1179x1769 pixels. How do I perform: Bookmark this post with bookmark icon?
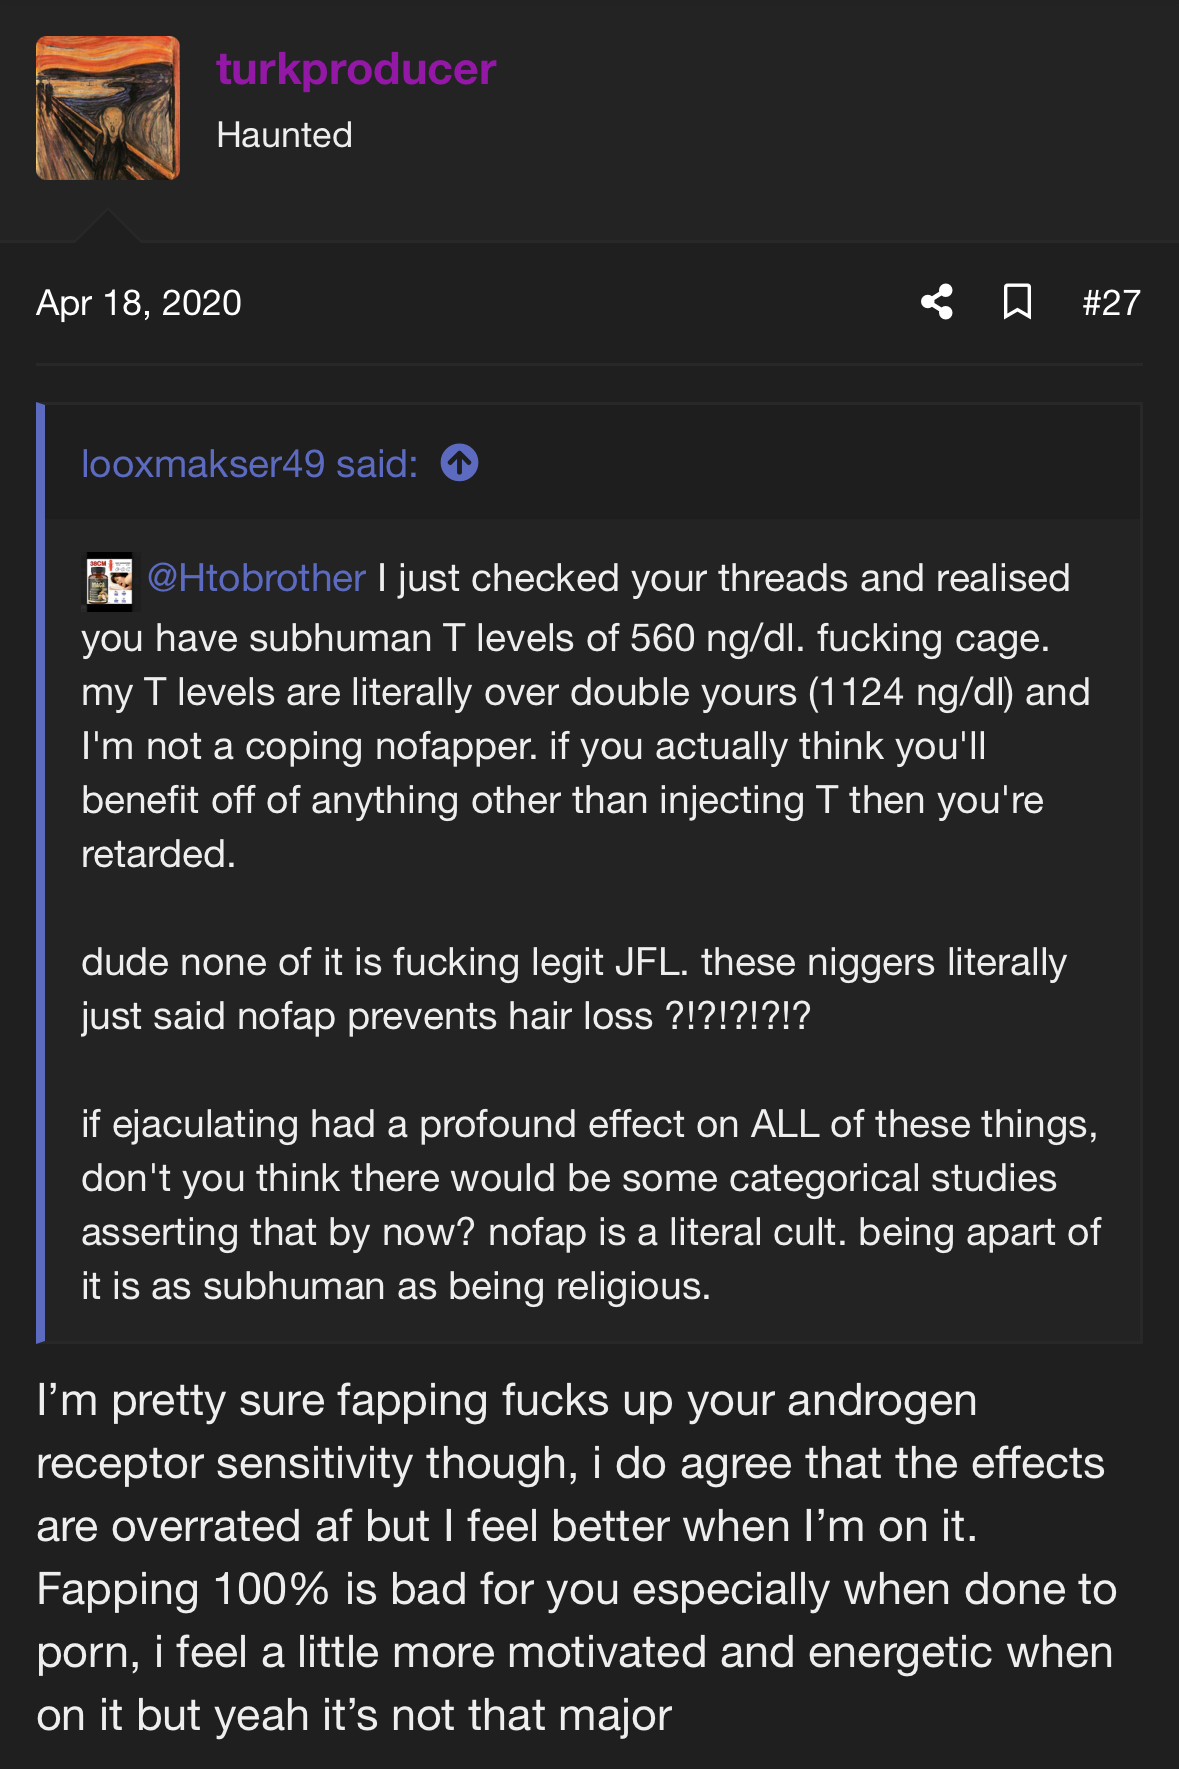point(1017,302)
